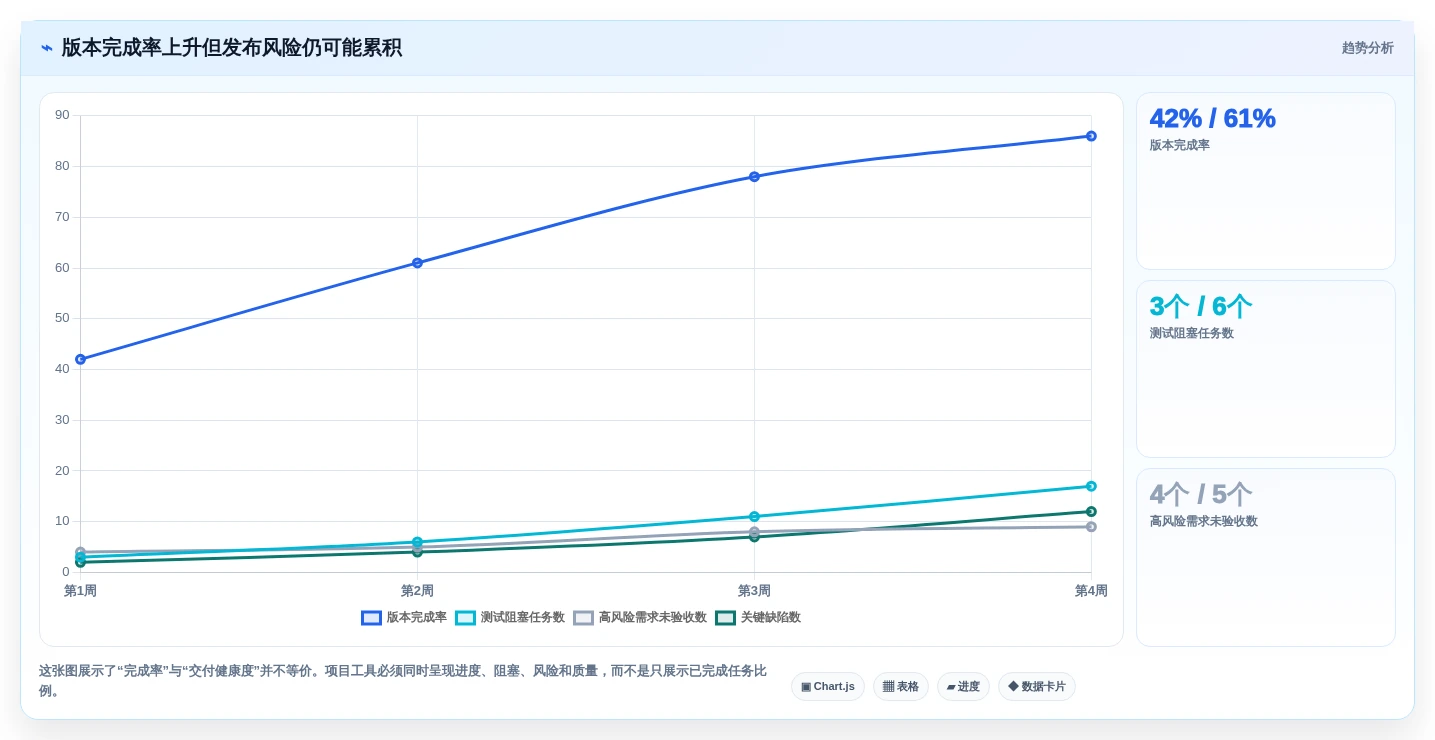This screenshot has height=740, width=1435.
Task: Open the 4个 / 5个 高风险需求未验收数 card
Action: tap(1265, 557)
